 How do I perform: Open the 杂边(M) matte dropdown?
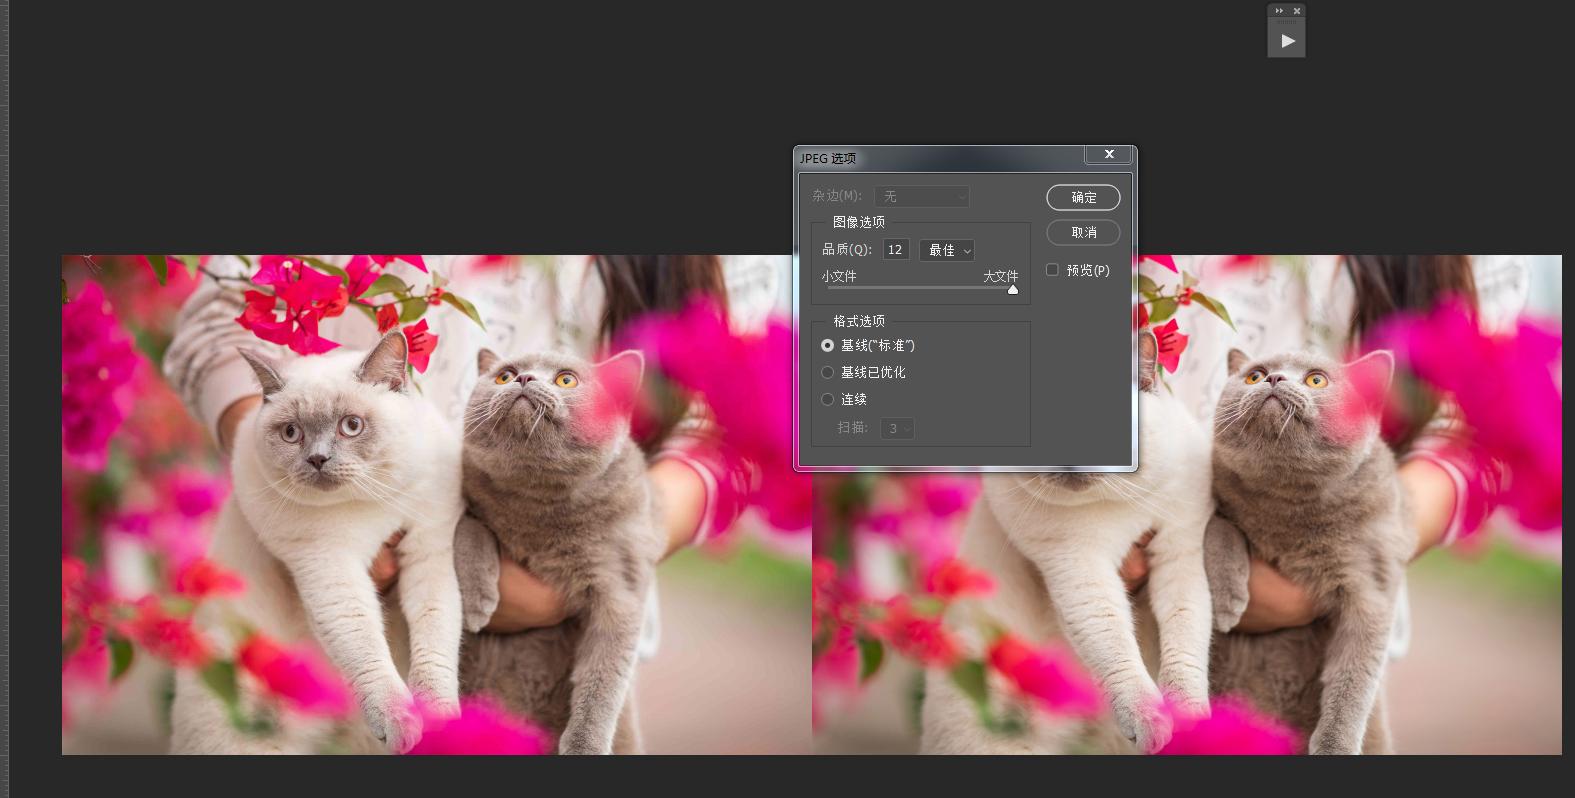click(921, 196)
